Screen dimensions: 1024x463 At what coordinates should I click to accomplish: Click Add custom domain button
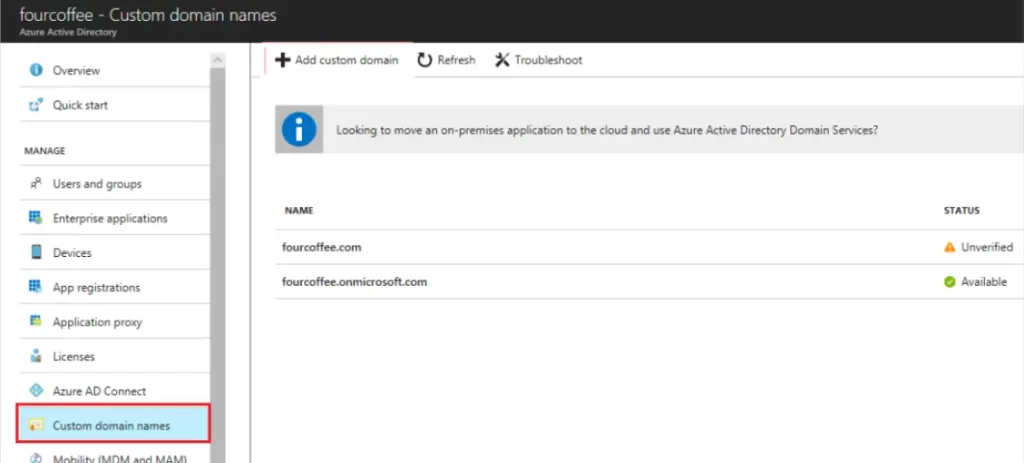point(337,60)
